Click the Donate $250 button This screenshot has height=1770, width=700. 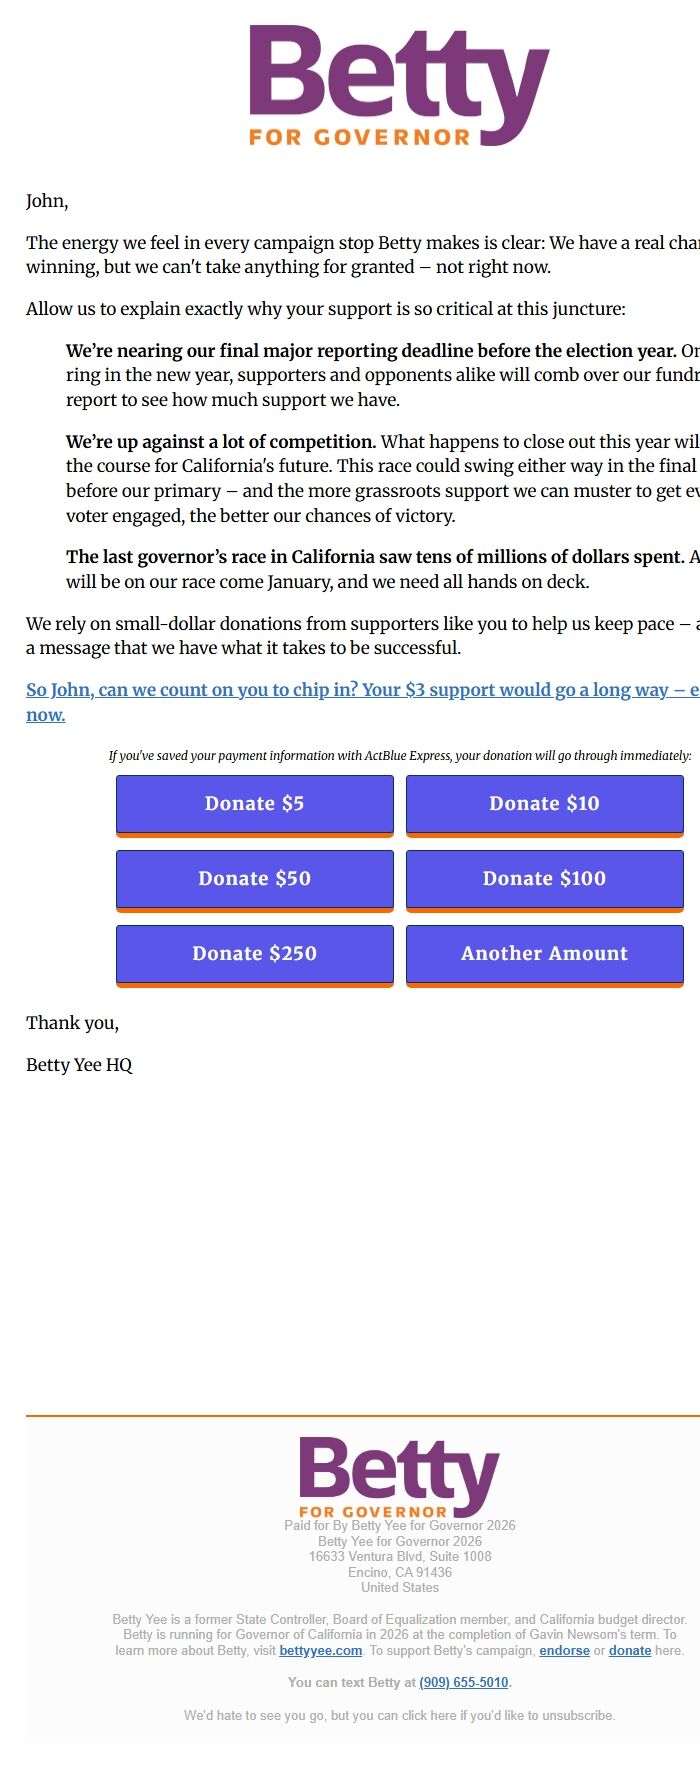254,954
